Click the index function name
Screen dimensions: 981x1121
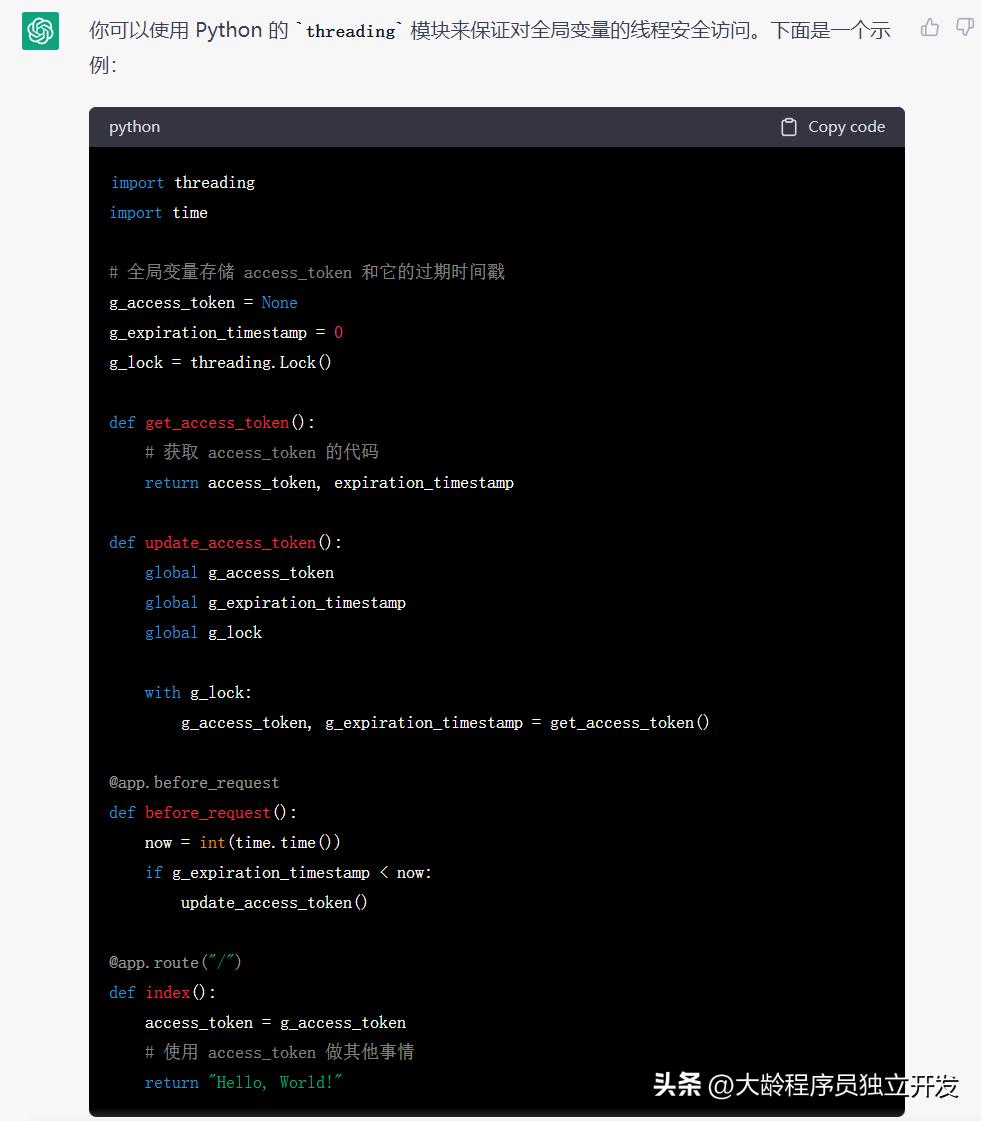click(167, 992)
